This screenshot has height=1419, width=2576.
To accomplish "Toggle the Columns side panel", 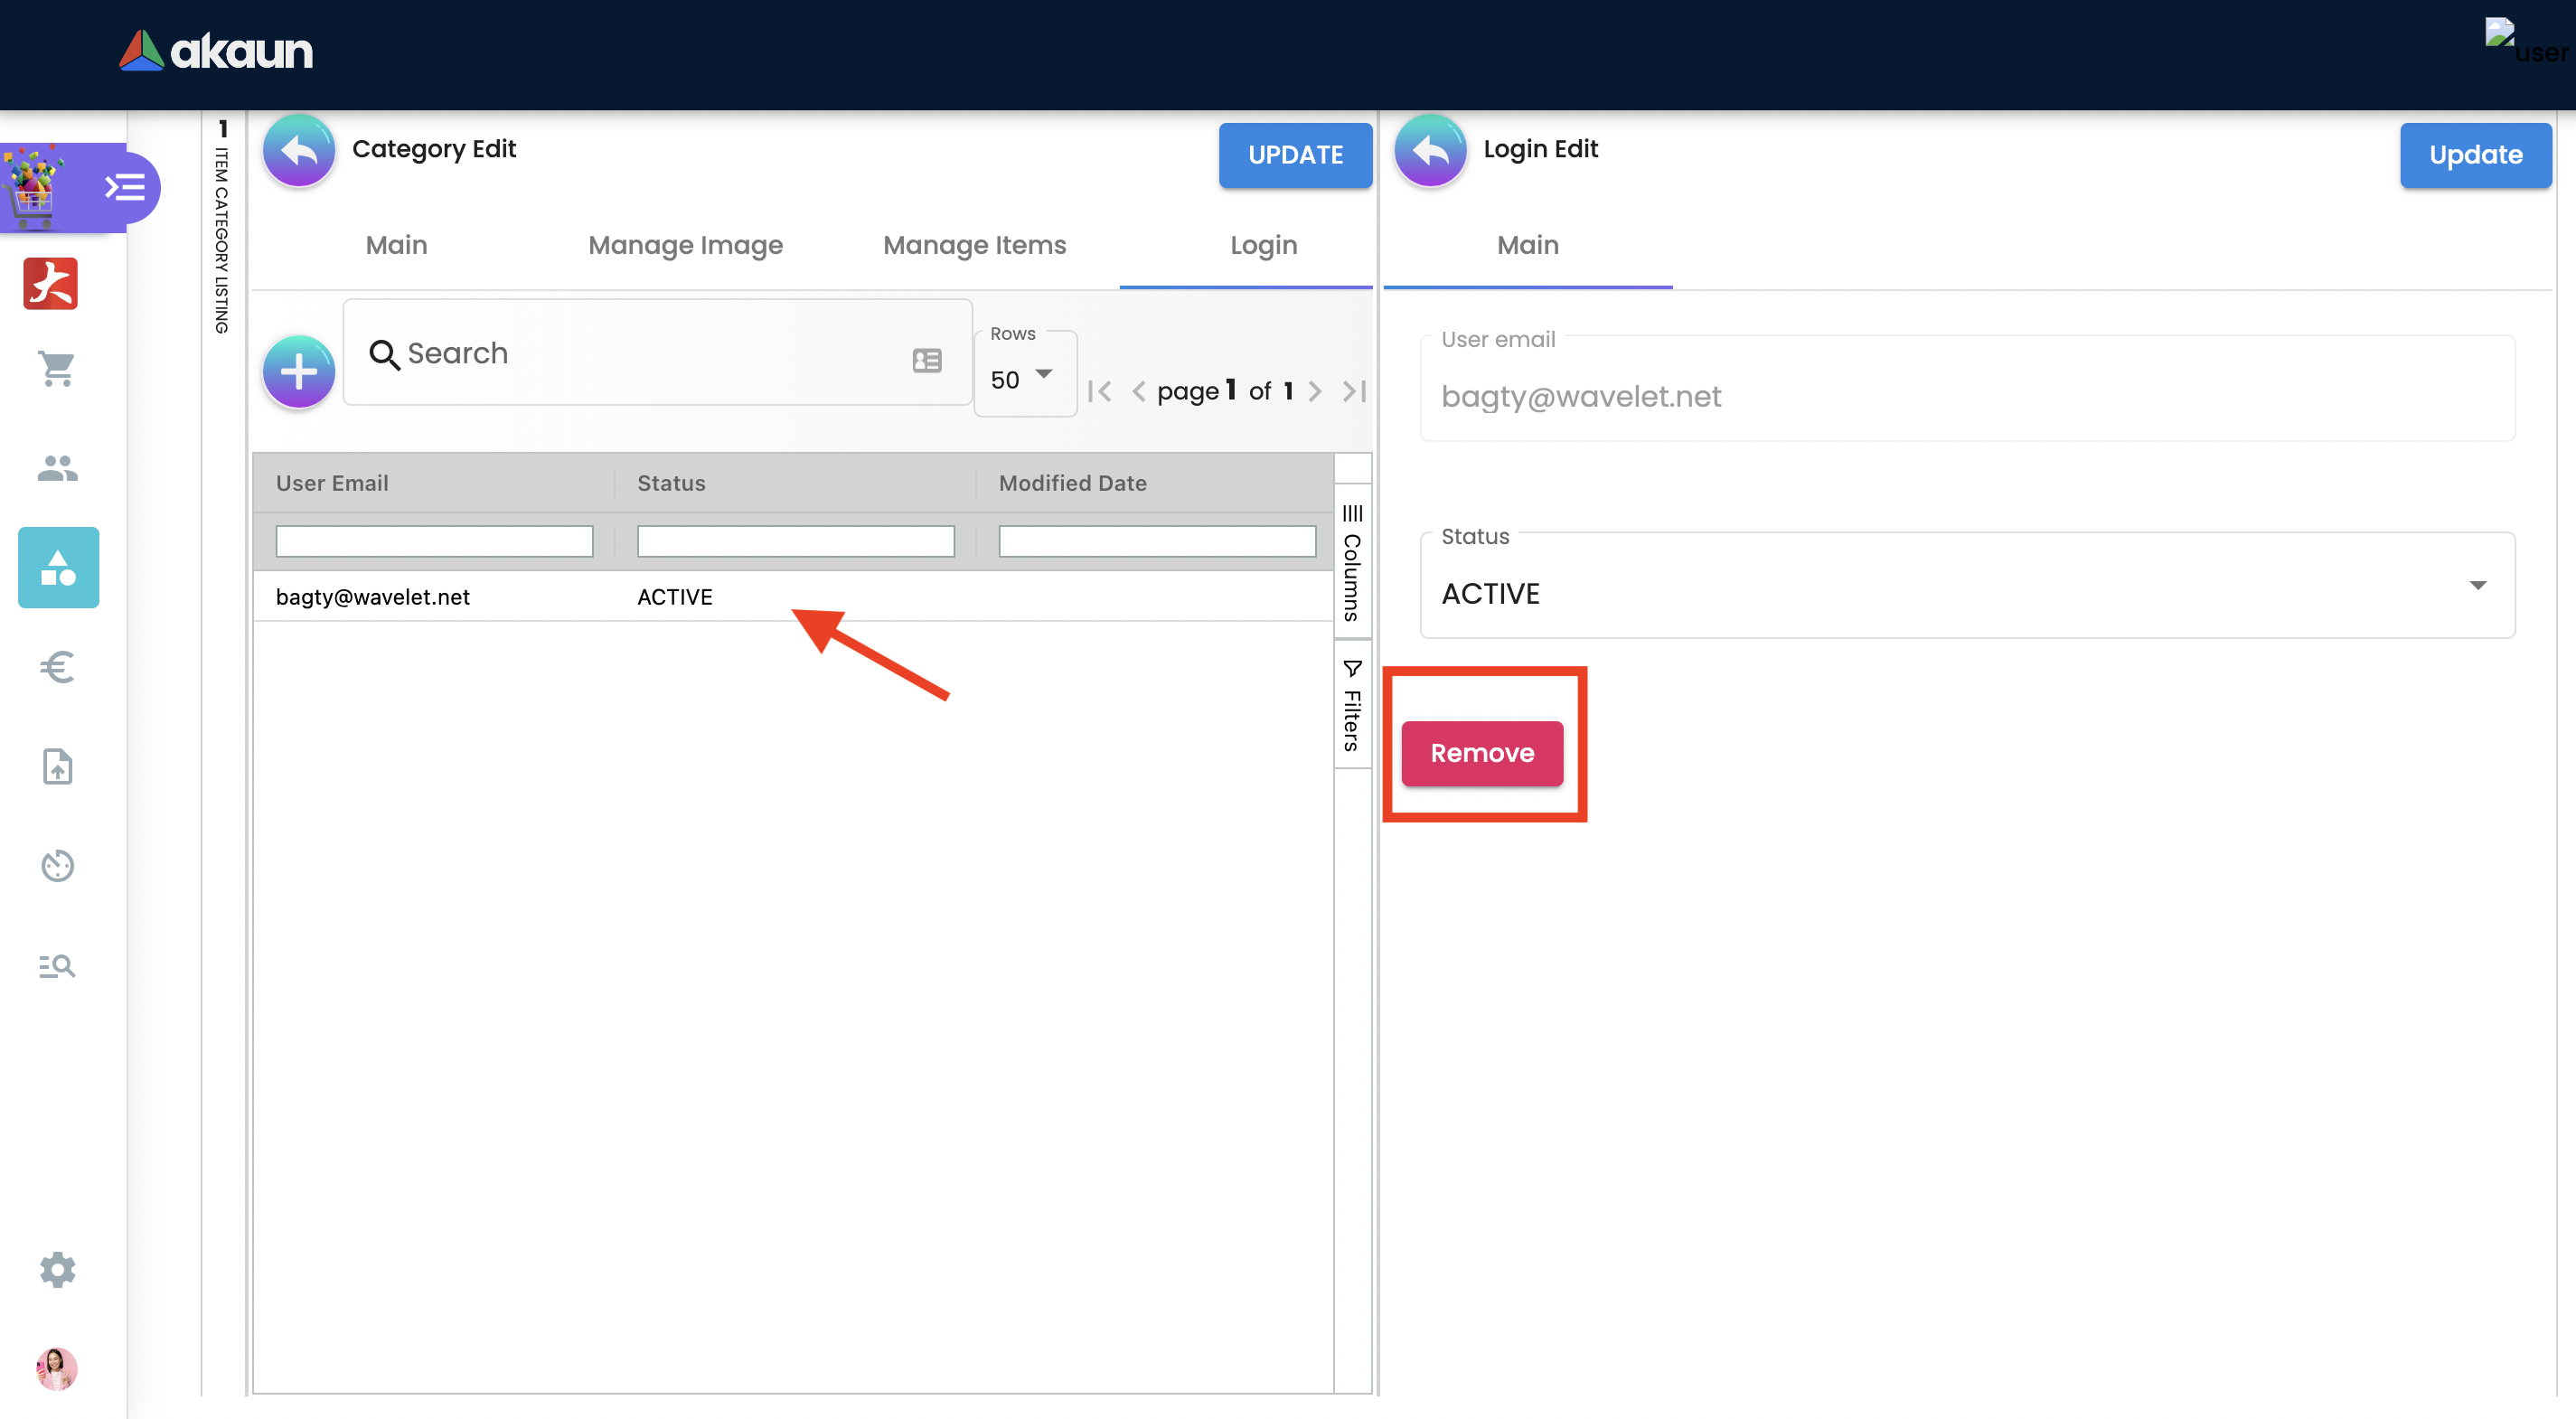I will 1352,563.
